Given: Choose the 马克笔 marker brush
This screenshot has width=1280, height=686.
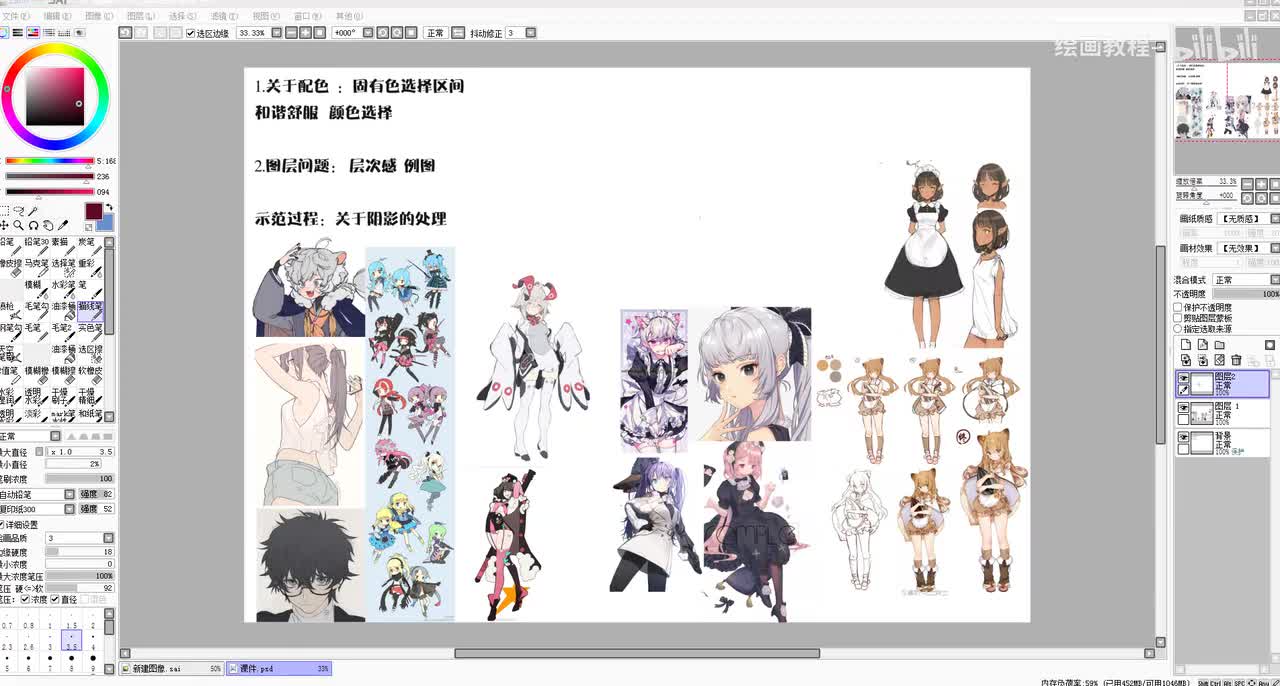Looking at the screenshot, I should [x=36, y=268].
